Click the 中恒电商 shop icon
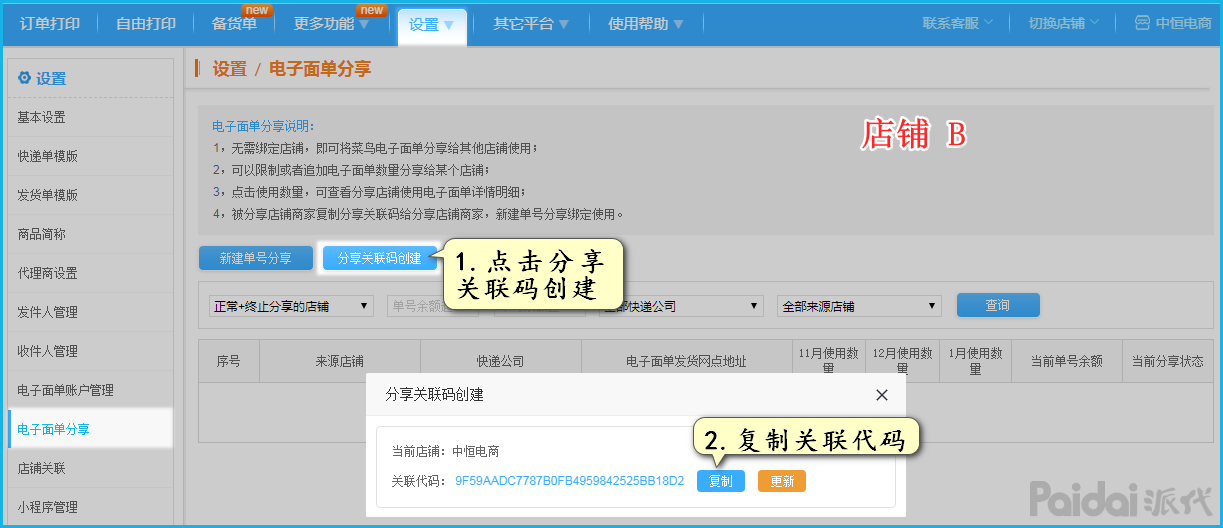1223x528 pixels. point(1141,23)
